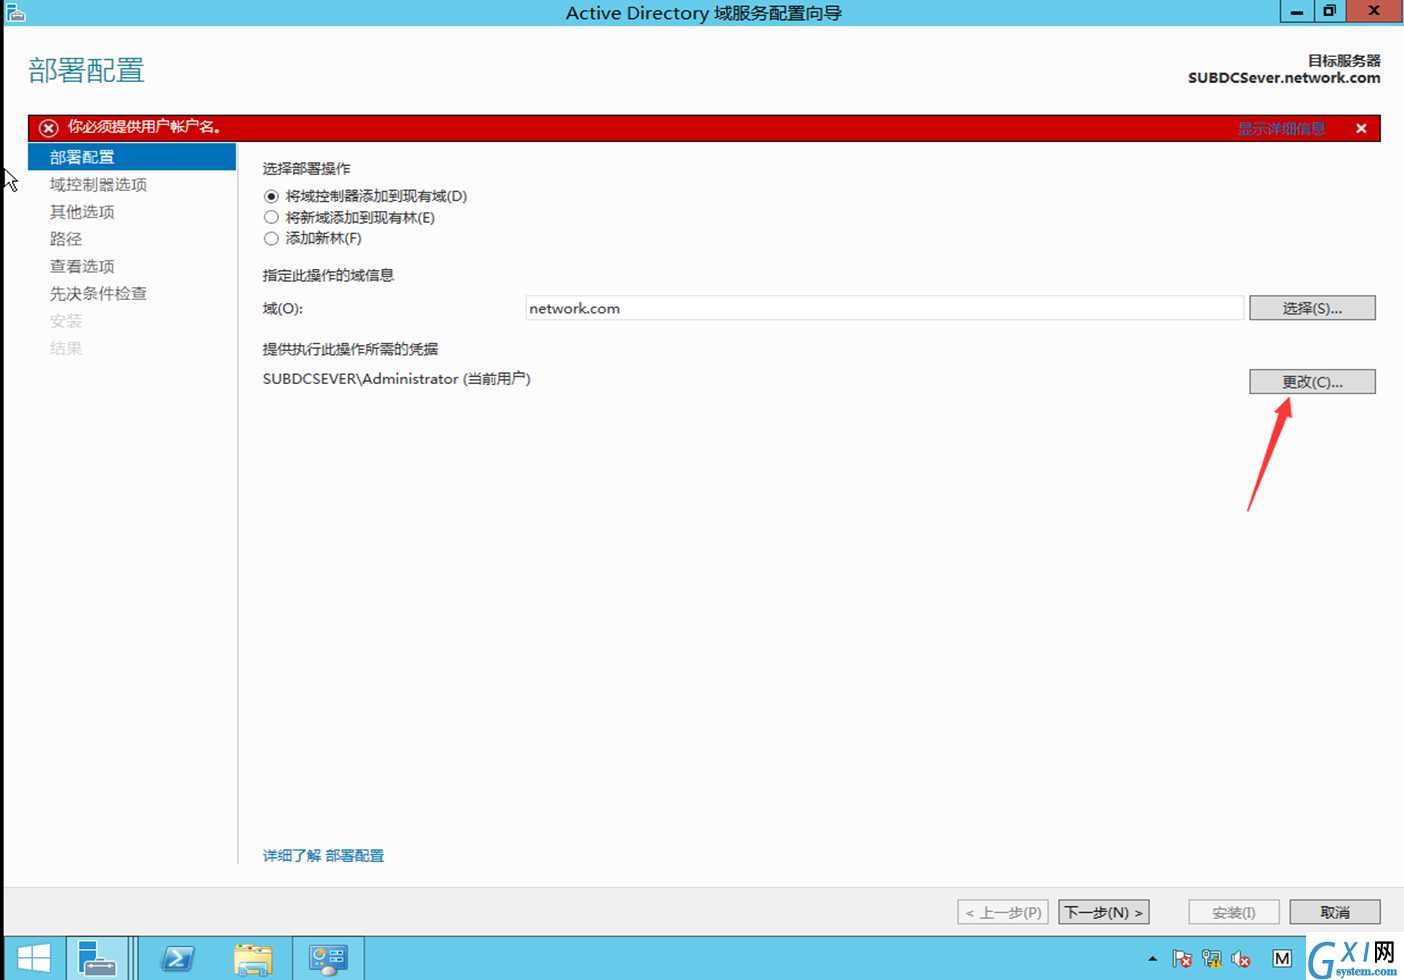Open the 显示详细信息 link in error bar

tap(1281, 128)
